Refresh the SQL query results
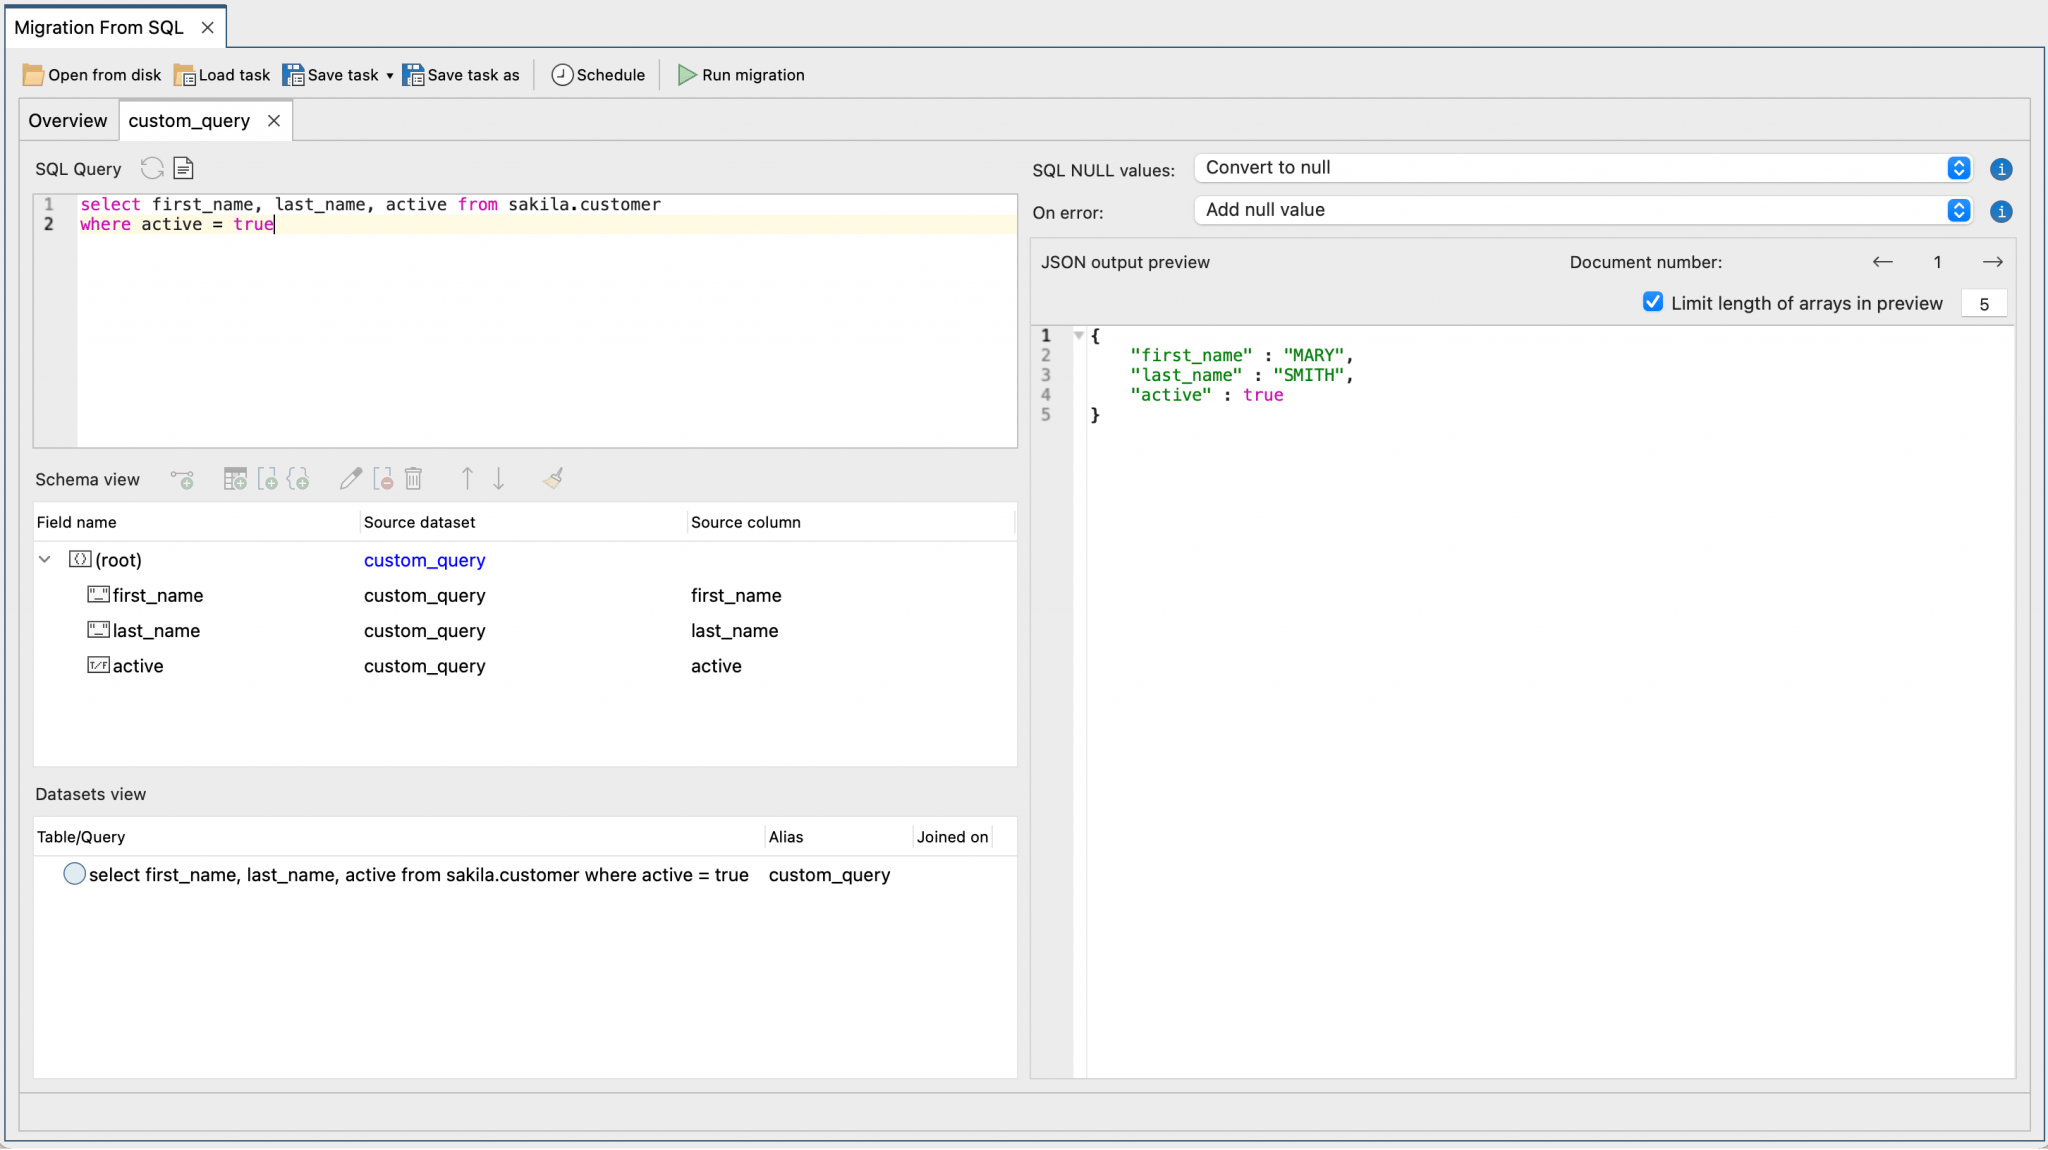Image resolution: width=2048 pixels, height=1150 pixels. click(152, 168)
